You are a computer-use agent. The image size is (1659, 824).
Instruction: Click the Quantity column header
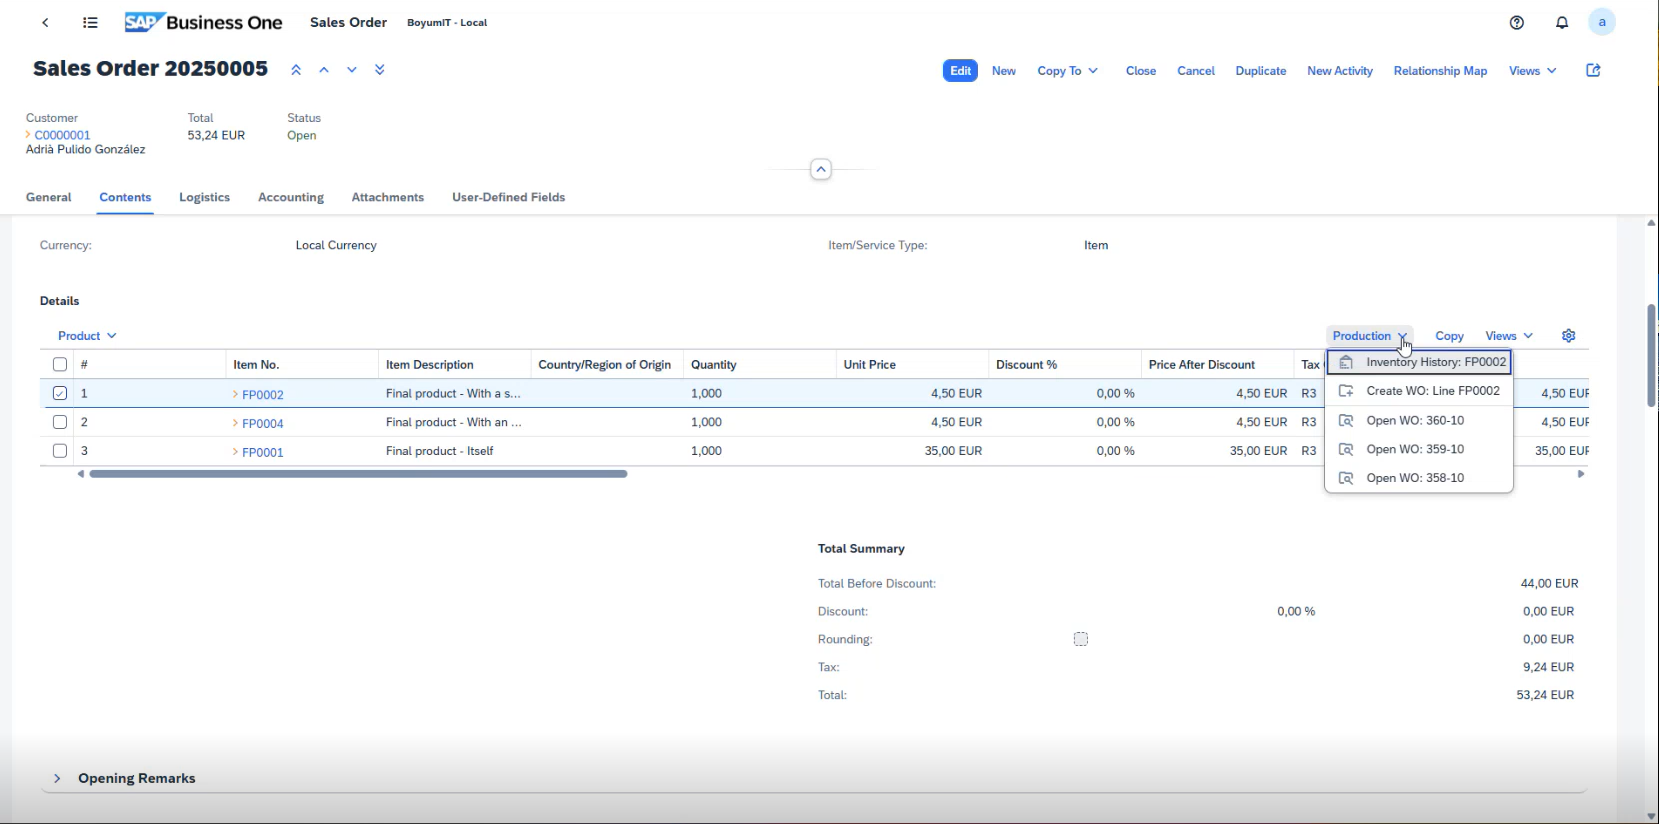(x=759, y=365)
